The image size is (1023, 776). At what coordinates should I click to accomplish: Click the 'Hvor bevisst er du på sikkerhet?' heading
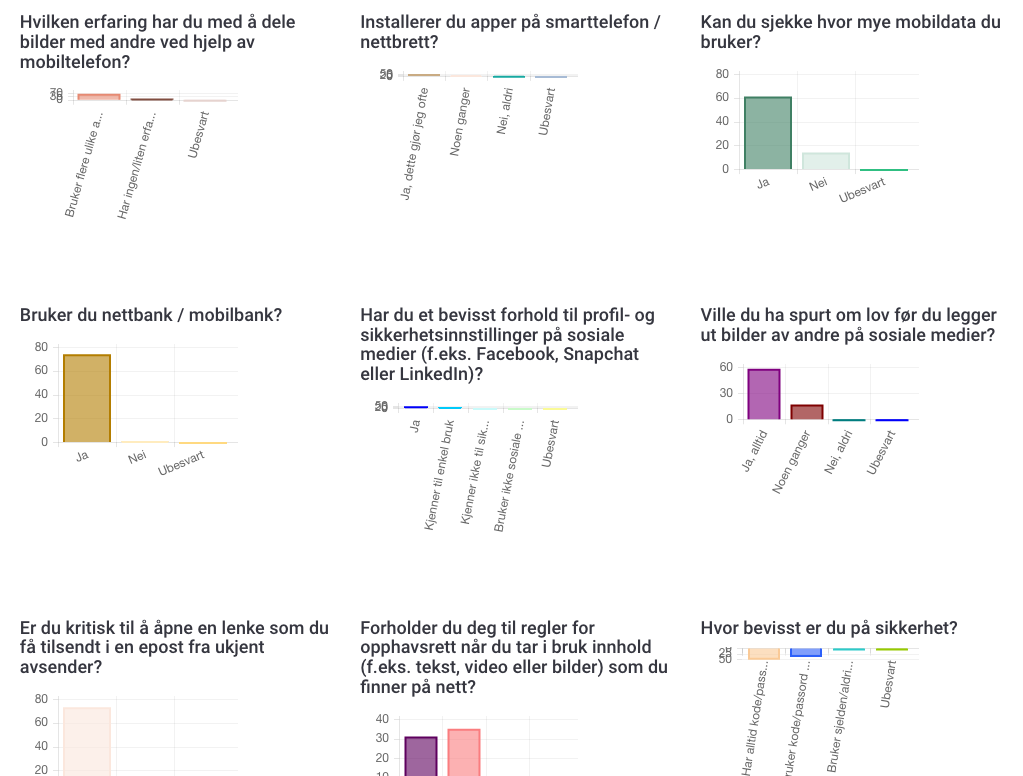pyautogui.click(x=829, y=628)
